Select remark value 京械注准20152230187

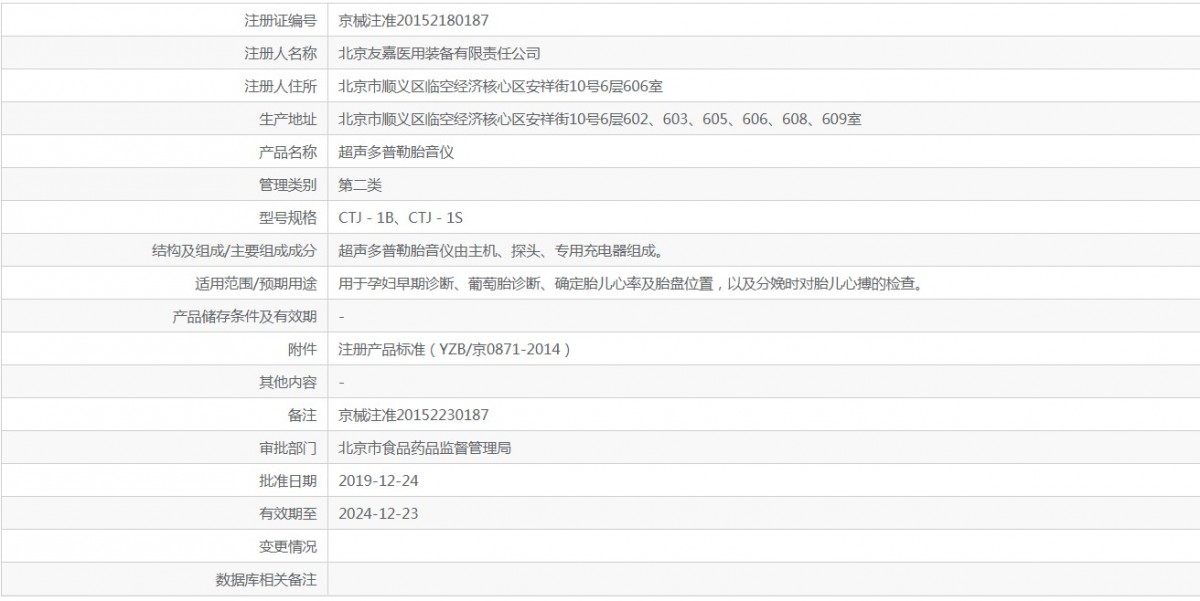(414, 416)
